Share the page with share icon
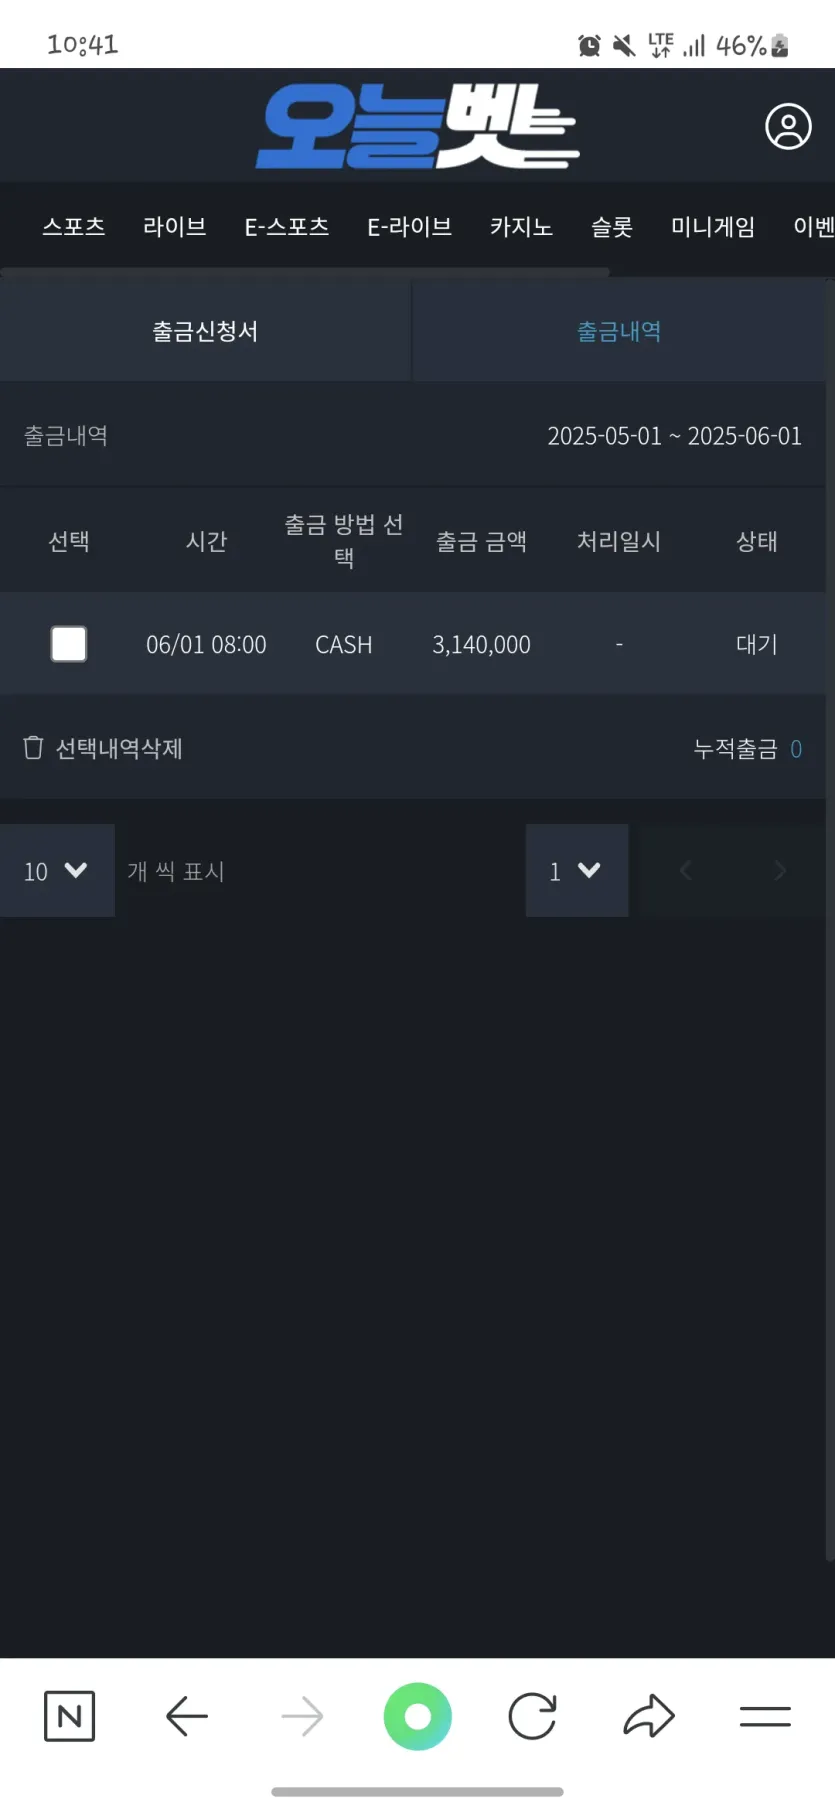 pos(649,1716)
